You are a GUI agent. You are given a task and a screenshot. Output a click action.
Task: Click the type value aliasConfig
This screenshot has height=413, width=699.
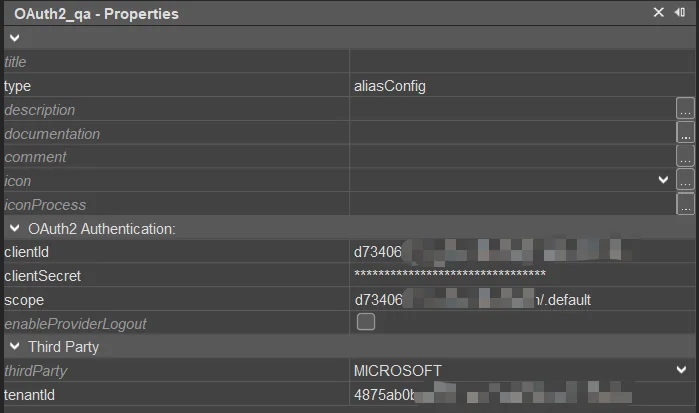[x=390, y=86]
